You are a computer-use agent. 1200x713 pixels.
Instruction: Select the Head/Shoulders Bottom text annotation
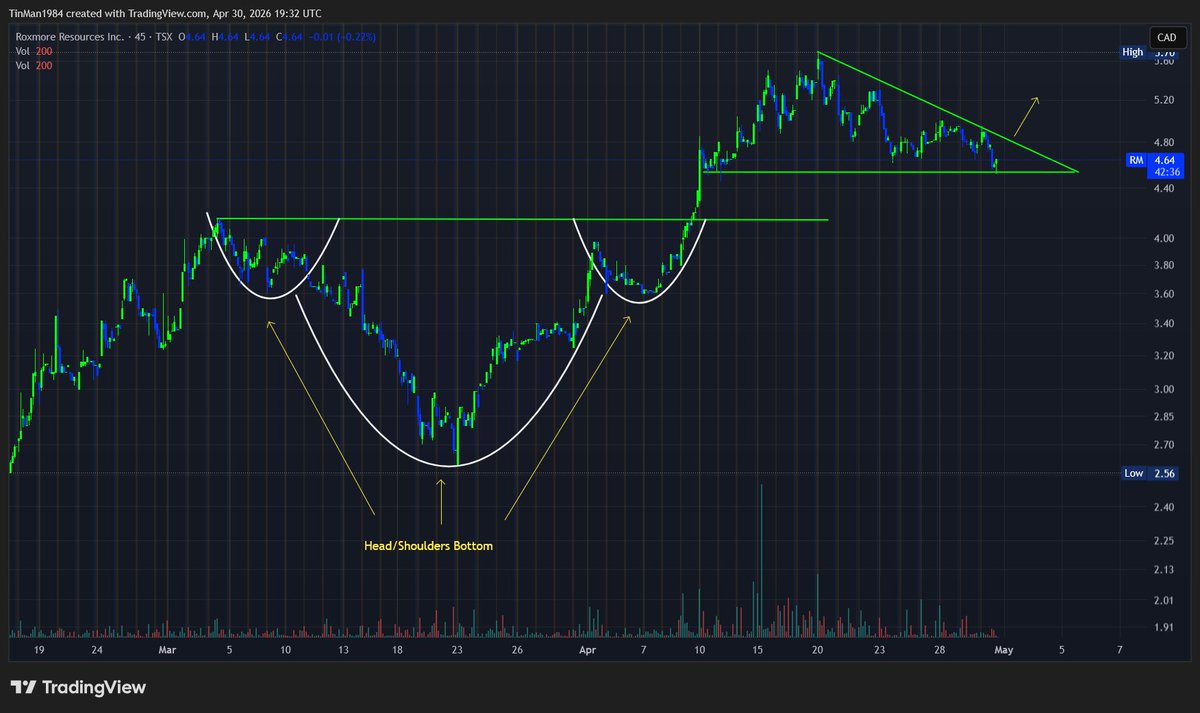pos(428,546)
